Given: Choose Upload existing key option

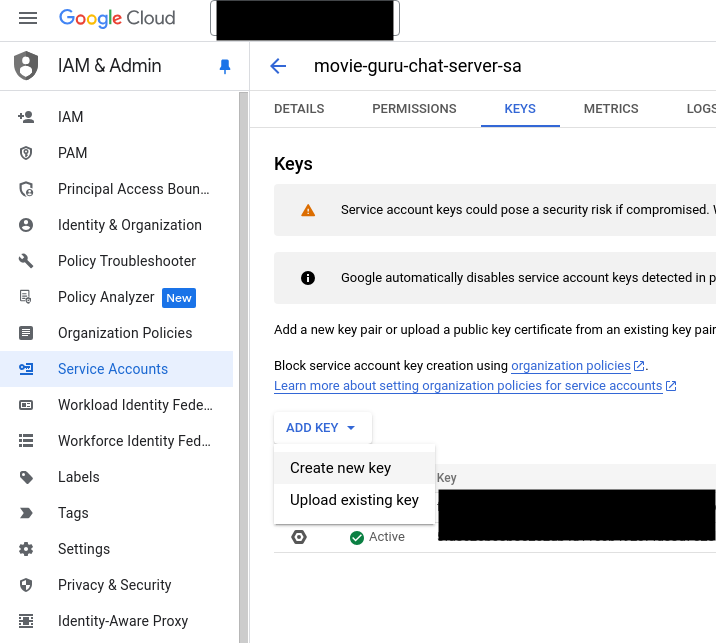Looking at the screenshot, I should click(354, 500).
